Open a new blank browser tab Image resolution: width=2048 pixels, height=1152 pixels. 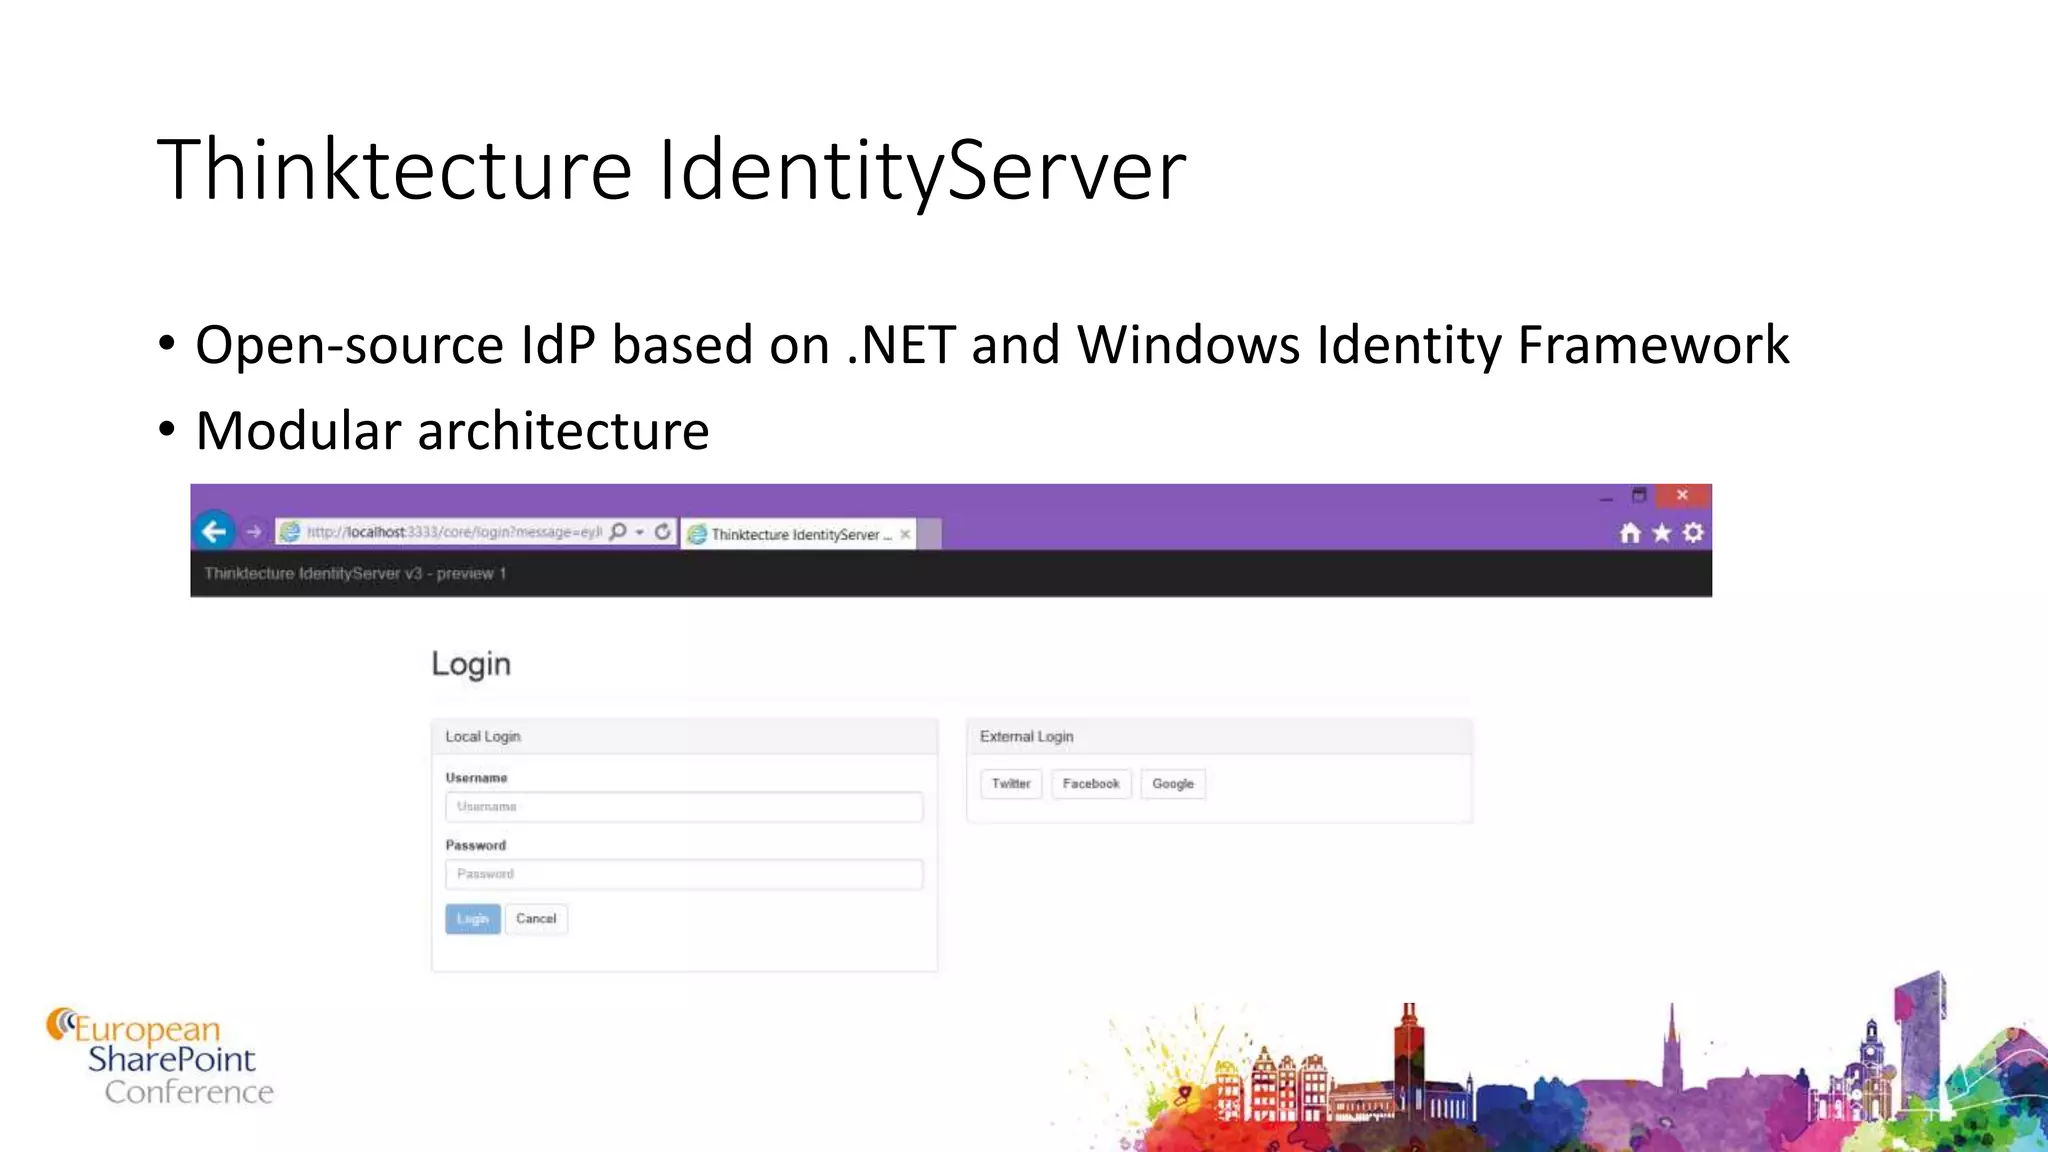[930, 534]
